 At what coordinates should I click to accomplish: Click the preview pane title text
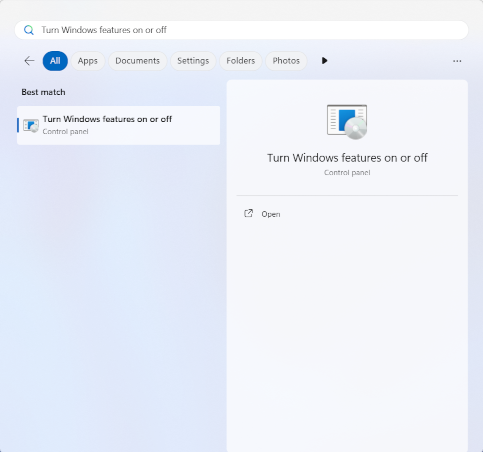coord(347,158)
